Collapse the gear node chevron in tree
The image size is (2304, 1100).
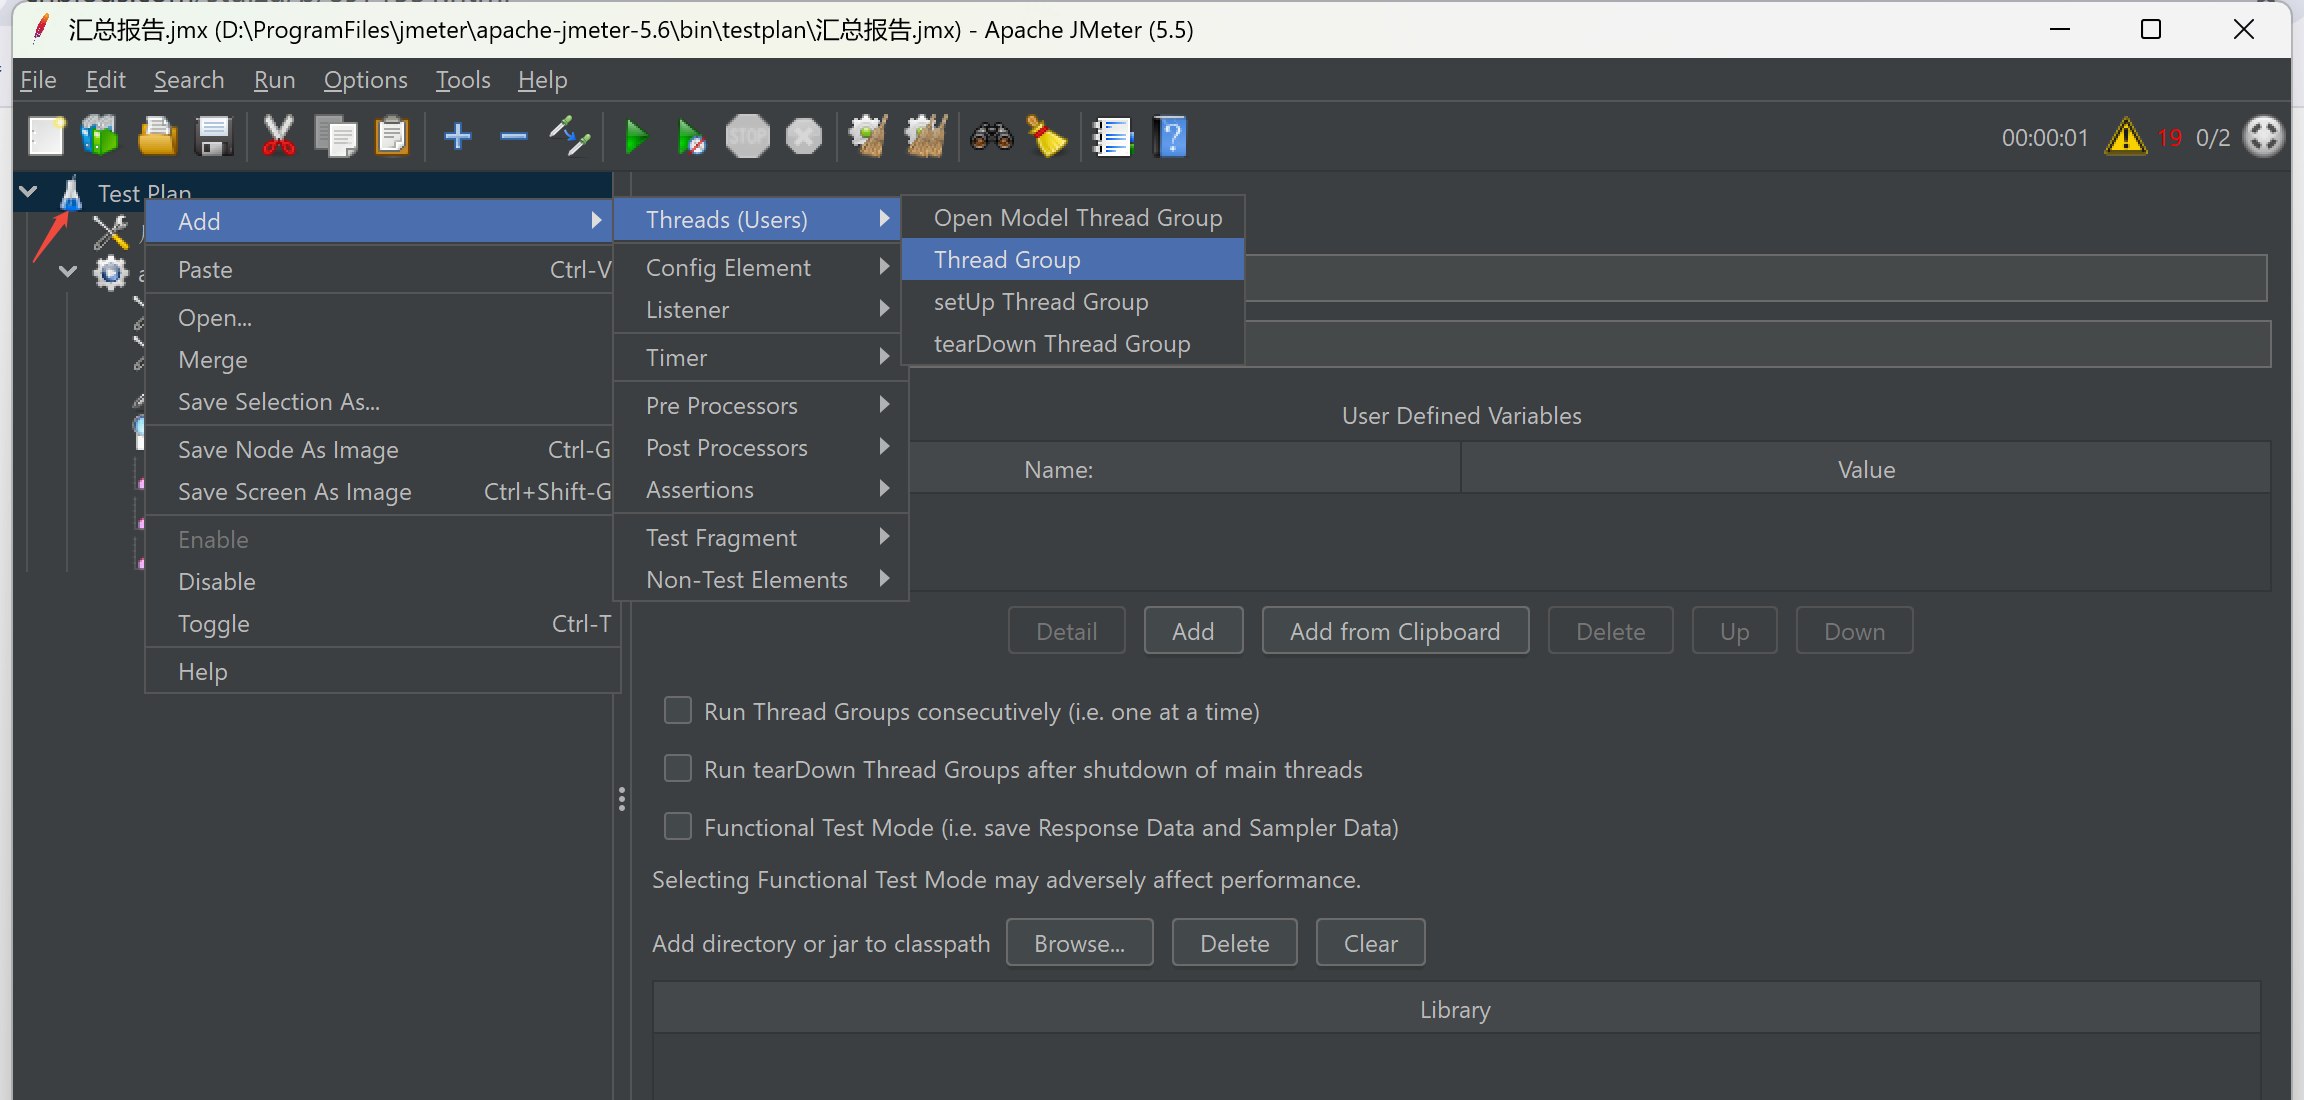point(68,270)
